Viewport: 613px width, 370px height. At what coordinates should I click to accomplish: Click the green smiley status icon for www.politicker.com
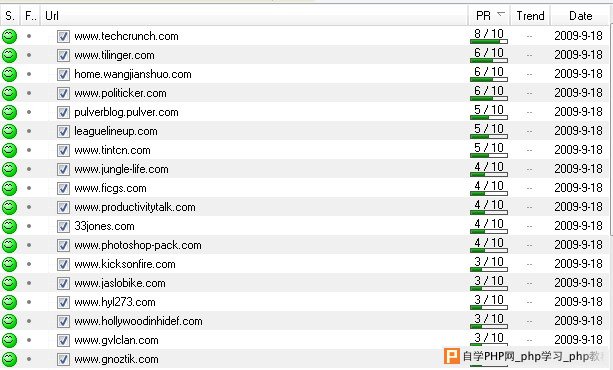pos(9,93)
